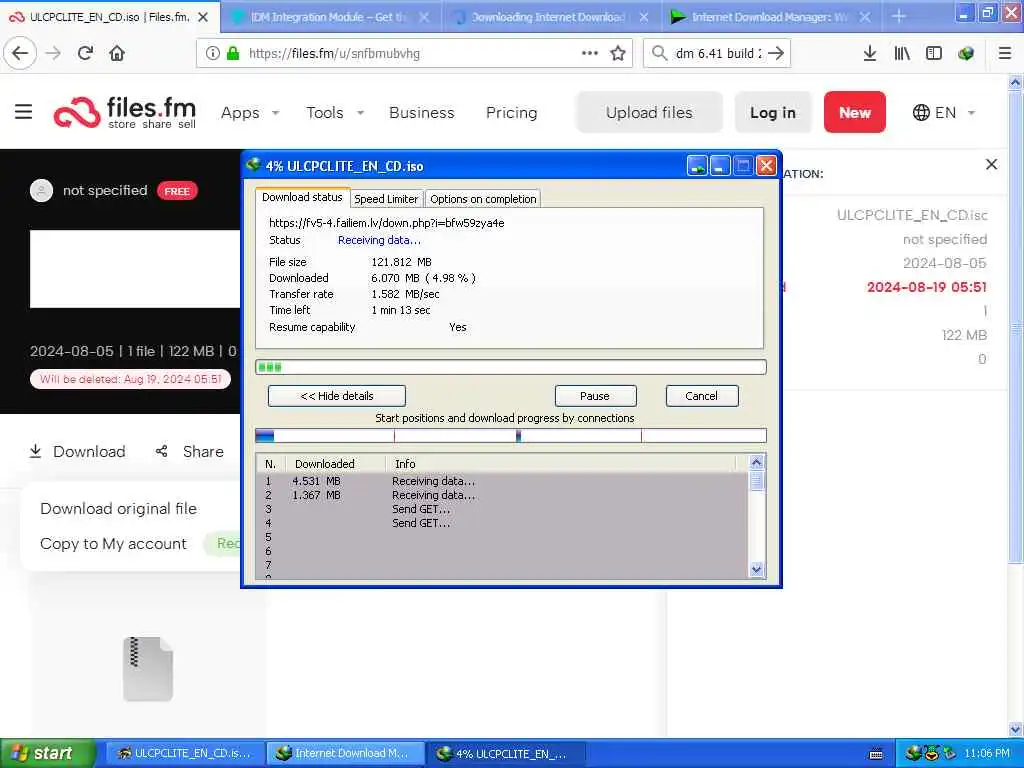Click the red FREE badge

177,191
